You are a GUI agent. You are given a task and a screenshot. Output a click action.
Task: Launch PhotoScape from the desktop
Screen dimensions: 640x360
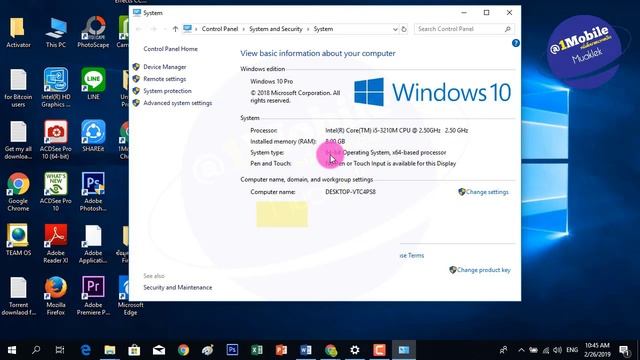(93, 33)
